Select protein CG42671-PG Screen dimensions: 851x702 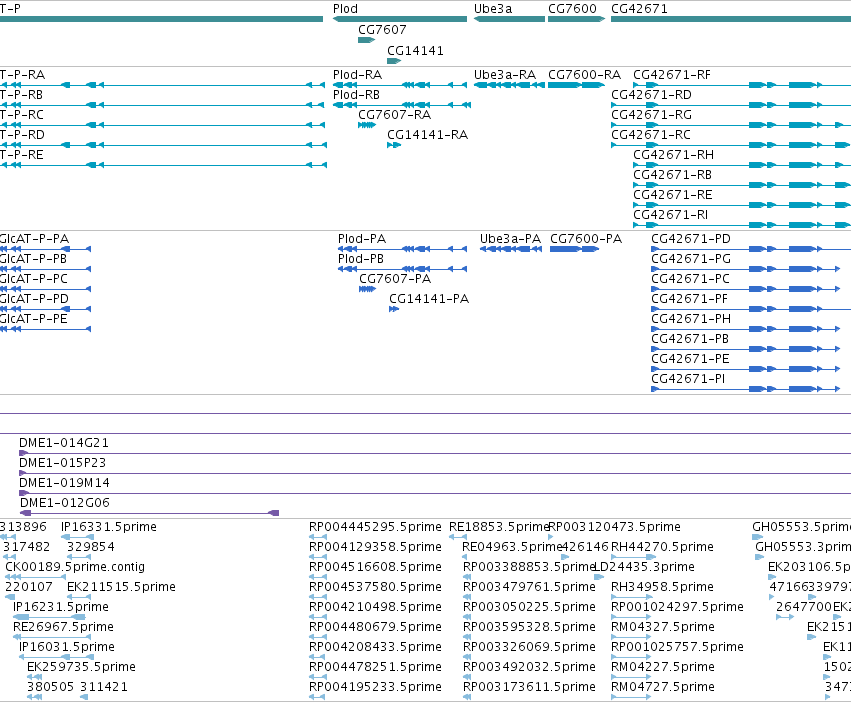pos(691,260)
